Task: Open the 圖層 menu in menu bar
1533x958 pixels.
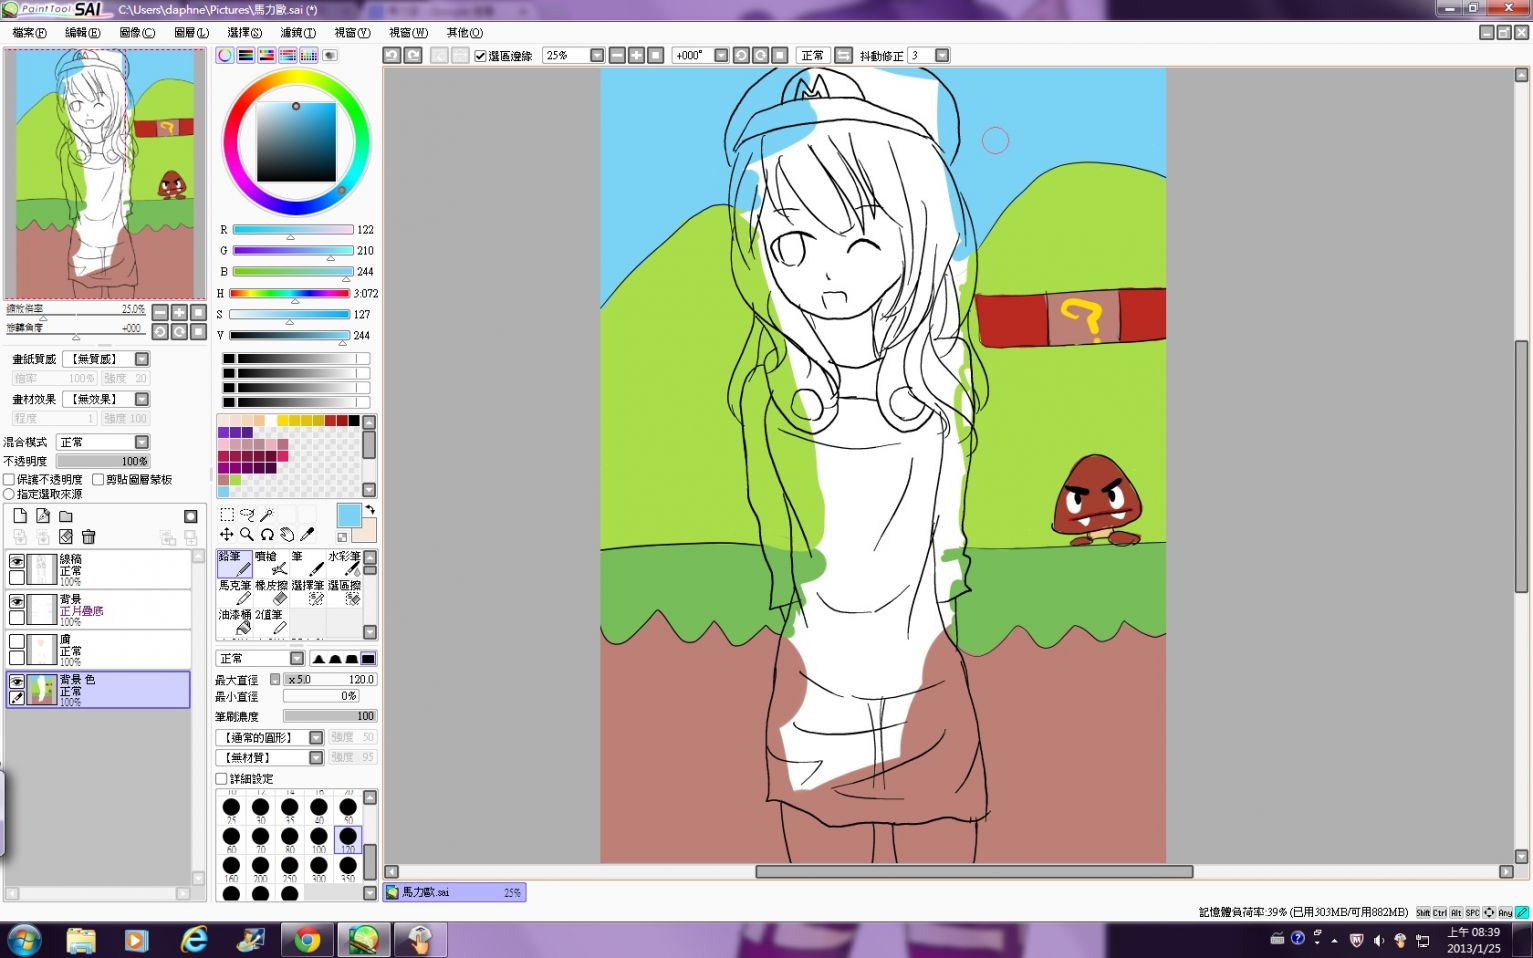Action: tap(191, 33)
